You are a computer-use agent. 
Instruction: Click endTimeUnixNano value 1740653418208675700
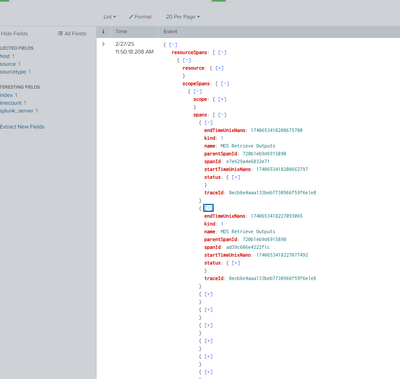tap(277, 130)
